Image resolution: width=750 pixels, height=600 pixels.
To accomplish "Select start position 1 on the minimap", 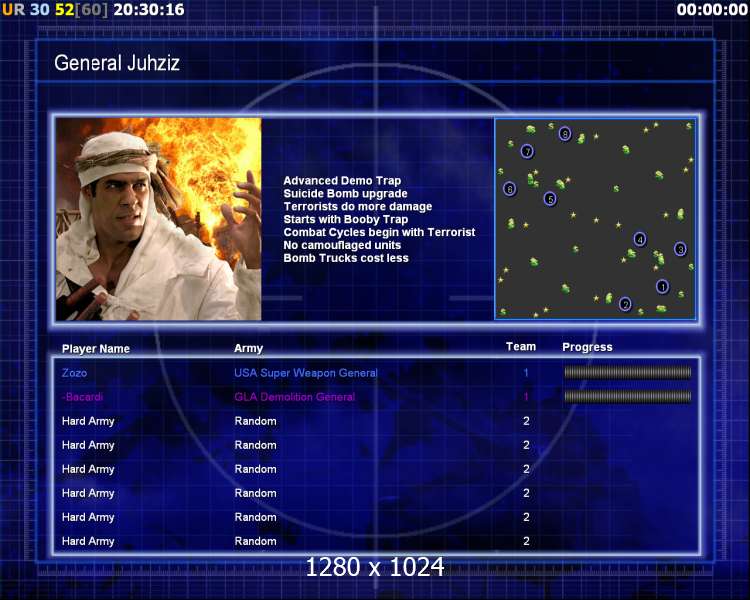I will [x=662, y=287].
